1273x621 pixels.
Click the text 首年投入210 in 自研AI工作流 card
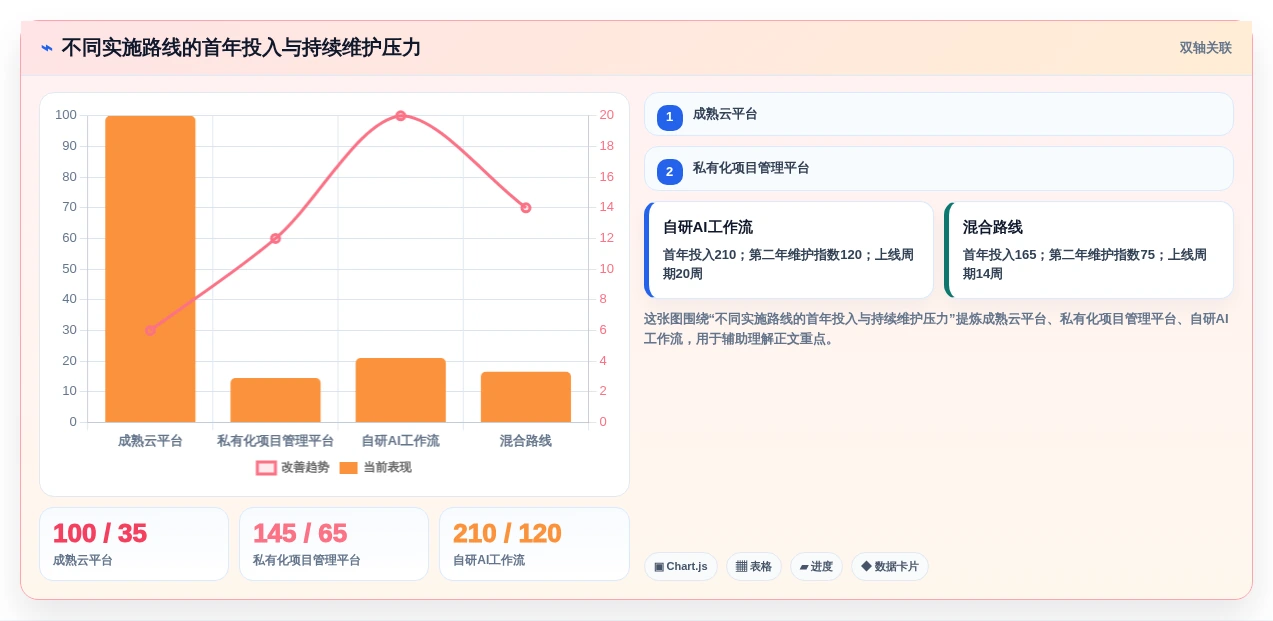pos(699,255)
